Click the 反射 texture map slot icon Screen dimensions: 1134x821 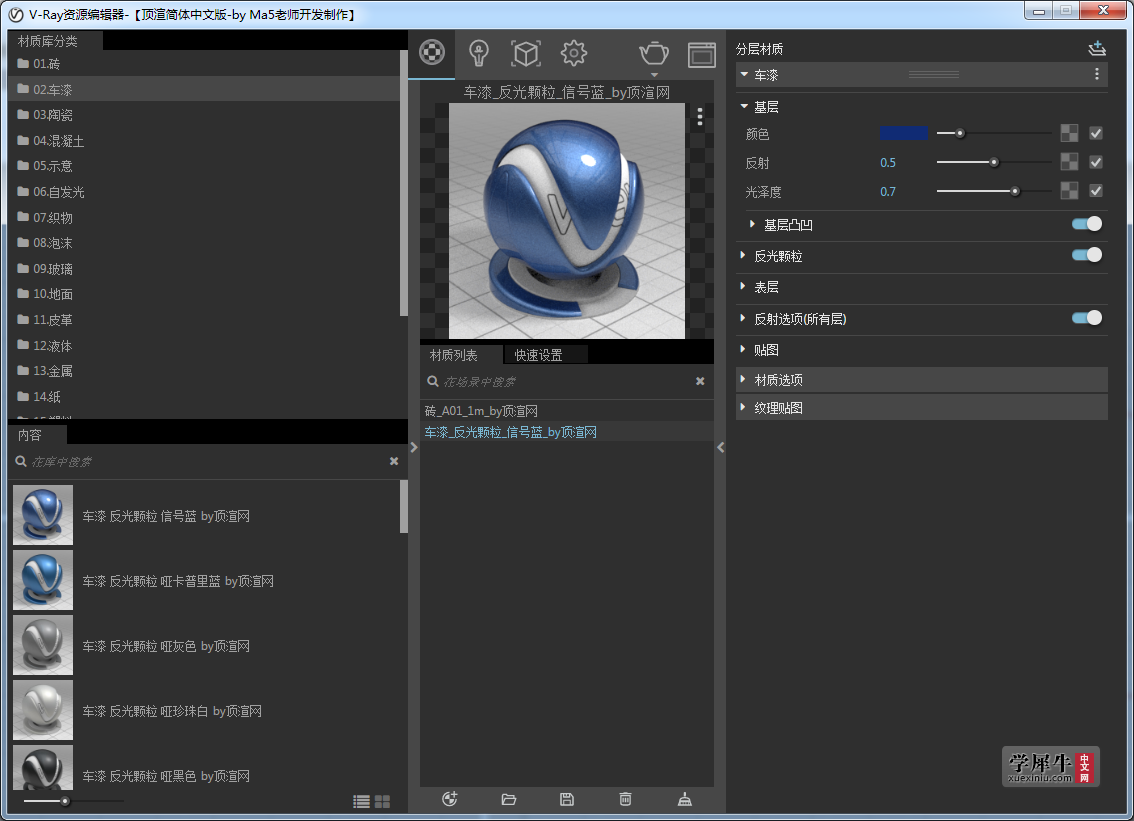(x=1069, y=162)
